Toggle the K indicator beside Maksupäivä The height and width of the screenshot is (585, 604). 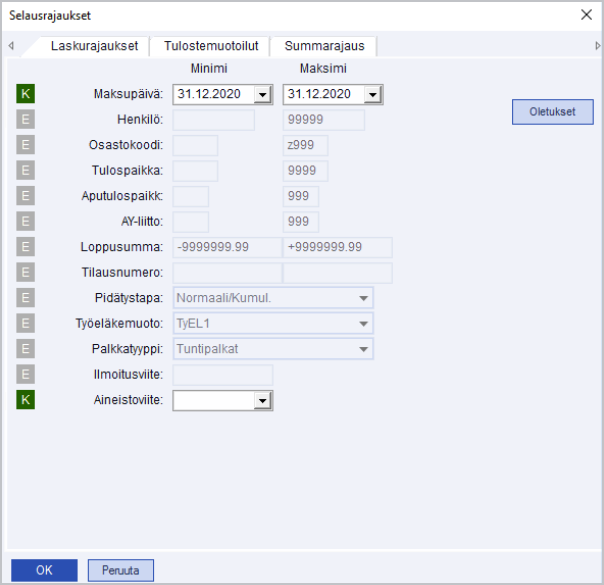(26, 94)
